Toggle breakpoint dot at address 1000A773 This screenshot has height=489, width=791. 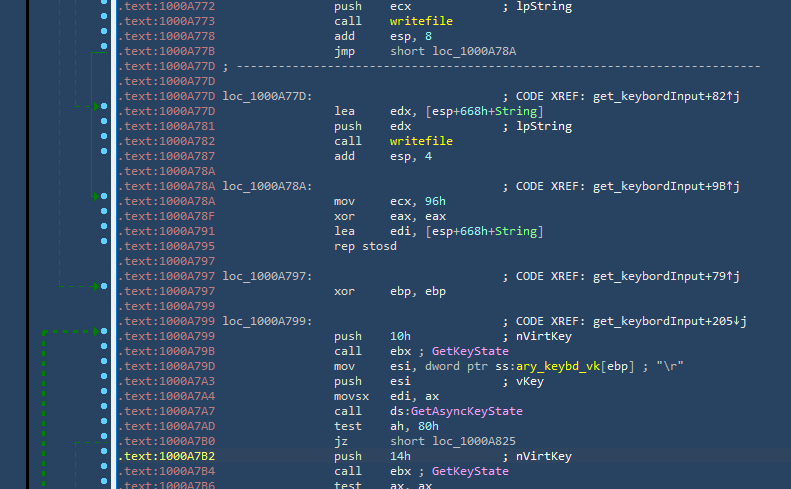point(105,21)
